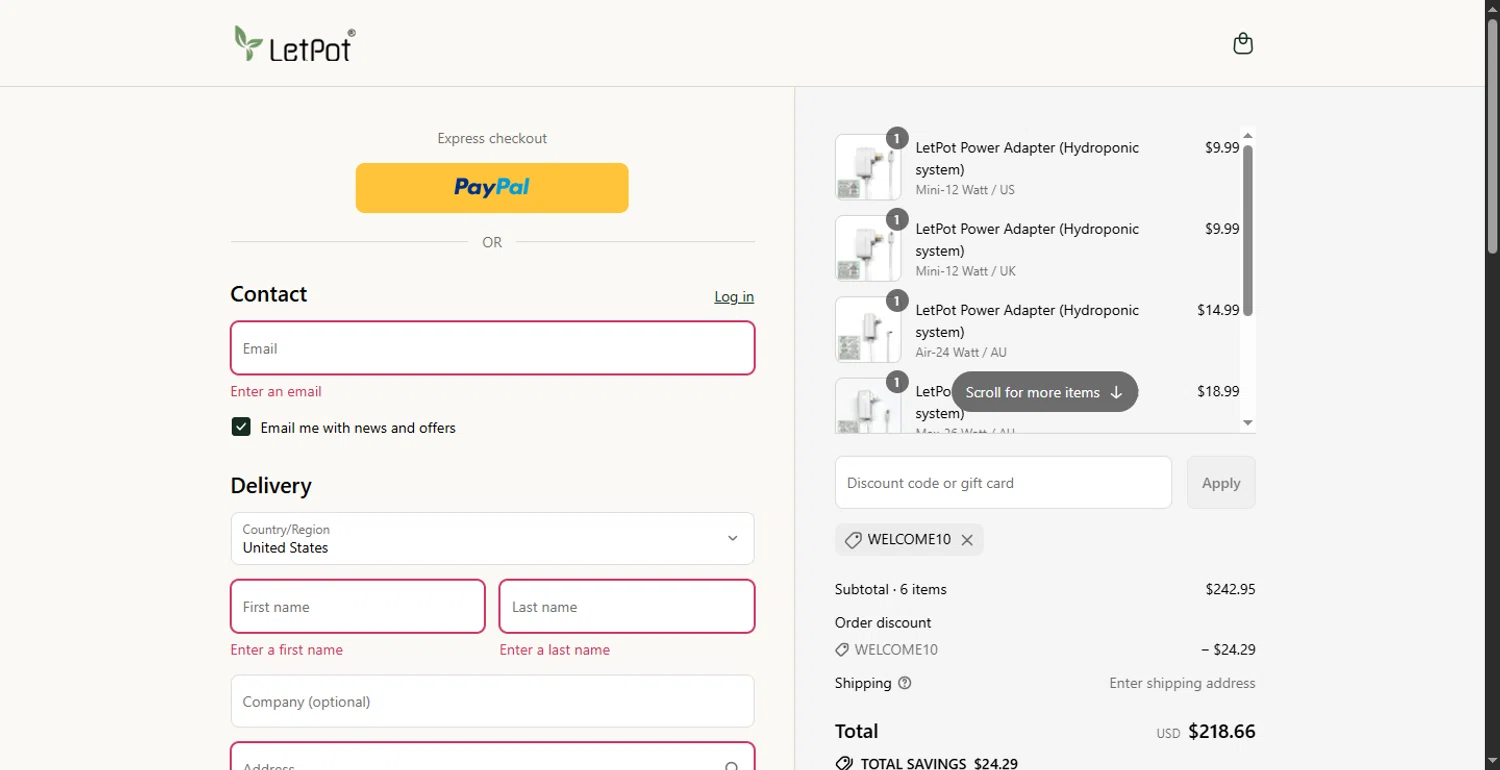Click the Mini-12 Watt / UK adapter thumbnail
Image resolution: width=1500 pixels, height=770 pixels.
click(x=868, y=248)
